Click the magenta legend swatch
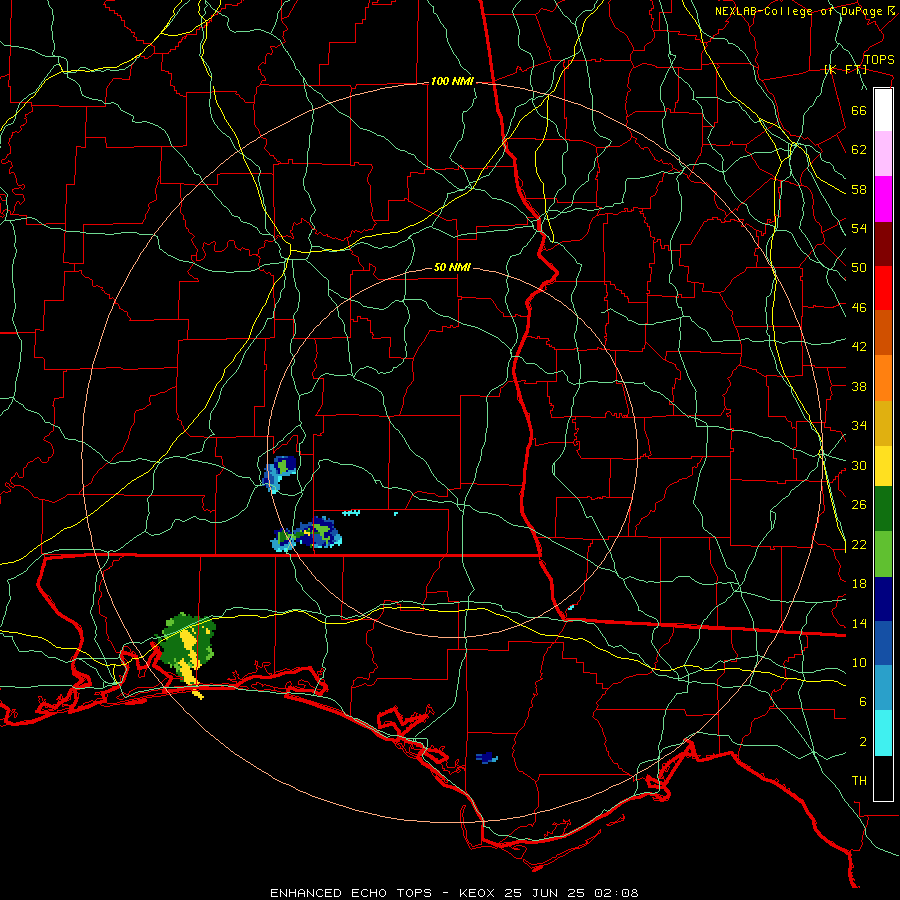 pyautogui.click(x=883, y=199)
